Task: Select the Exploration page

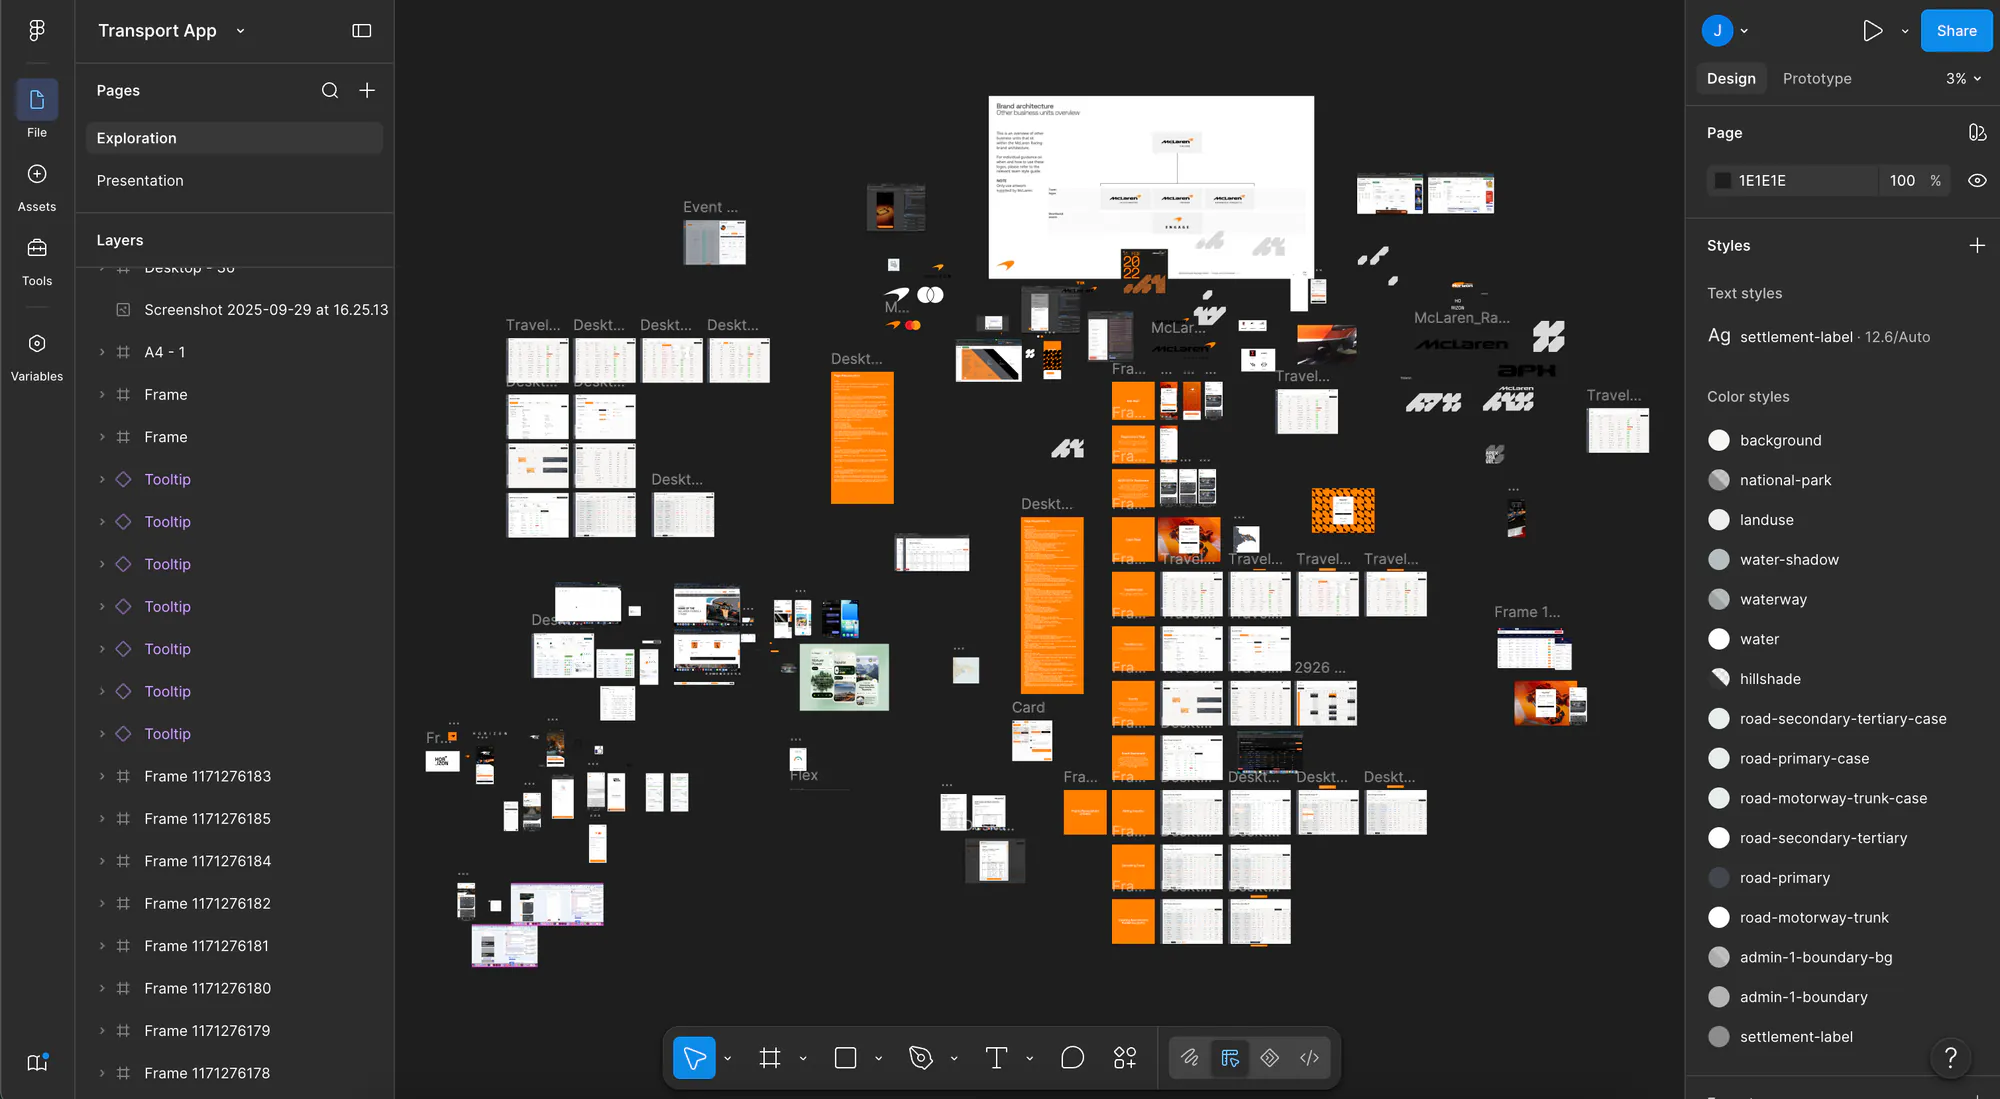Action: [234, 138]
